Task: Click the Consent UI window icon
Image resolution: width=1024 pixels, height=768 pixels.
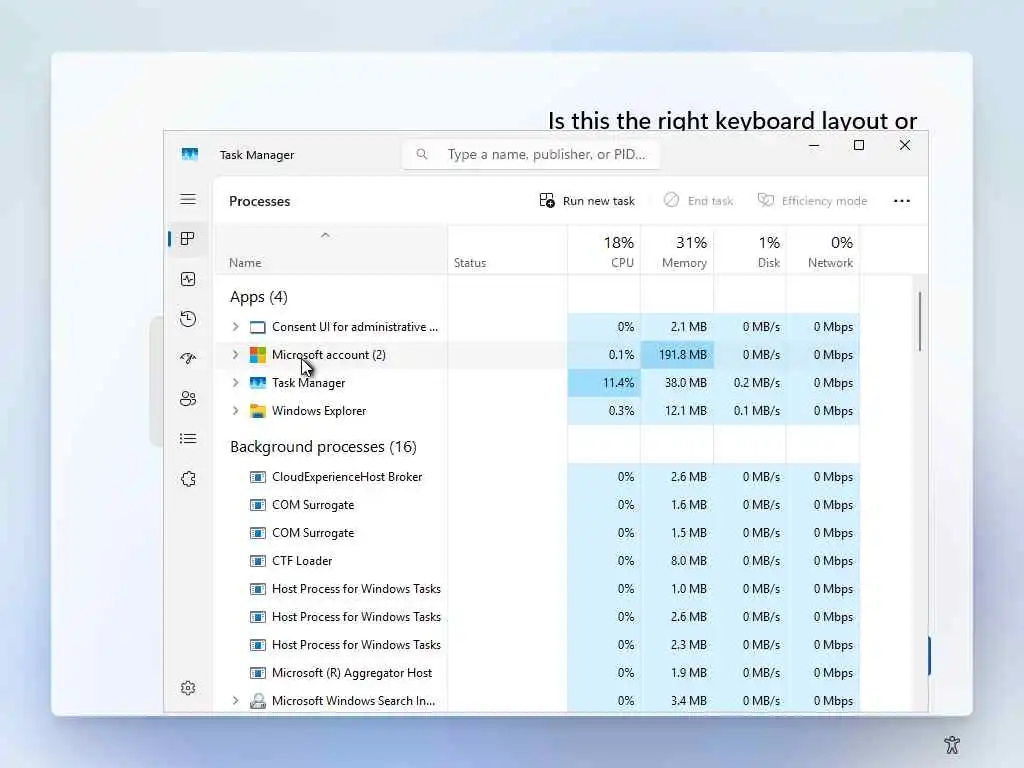Action: (x=258, y=327)
